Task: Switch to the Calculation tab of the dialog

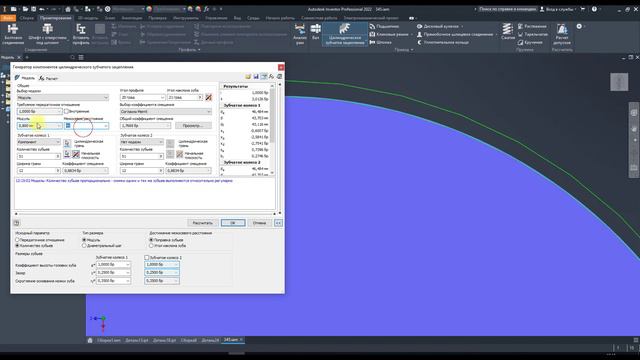Action: tap(49, 78)
